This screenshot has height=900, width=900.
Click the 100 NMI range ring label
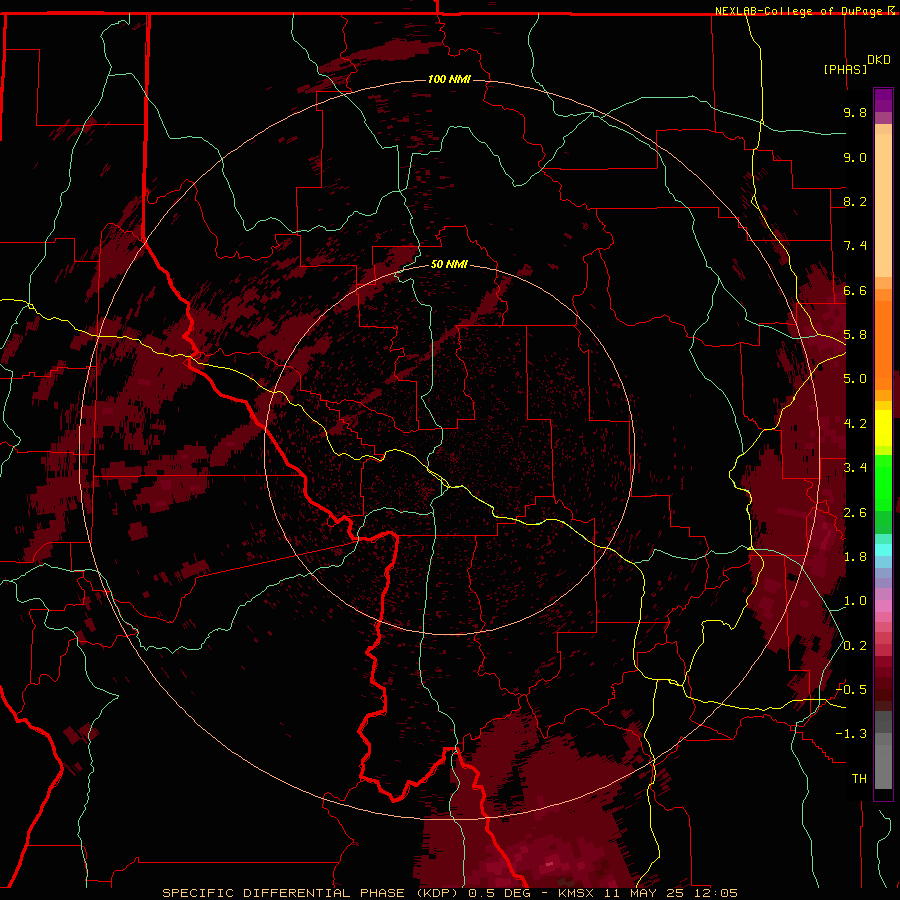[x=449, y=79]
